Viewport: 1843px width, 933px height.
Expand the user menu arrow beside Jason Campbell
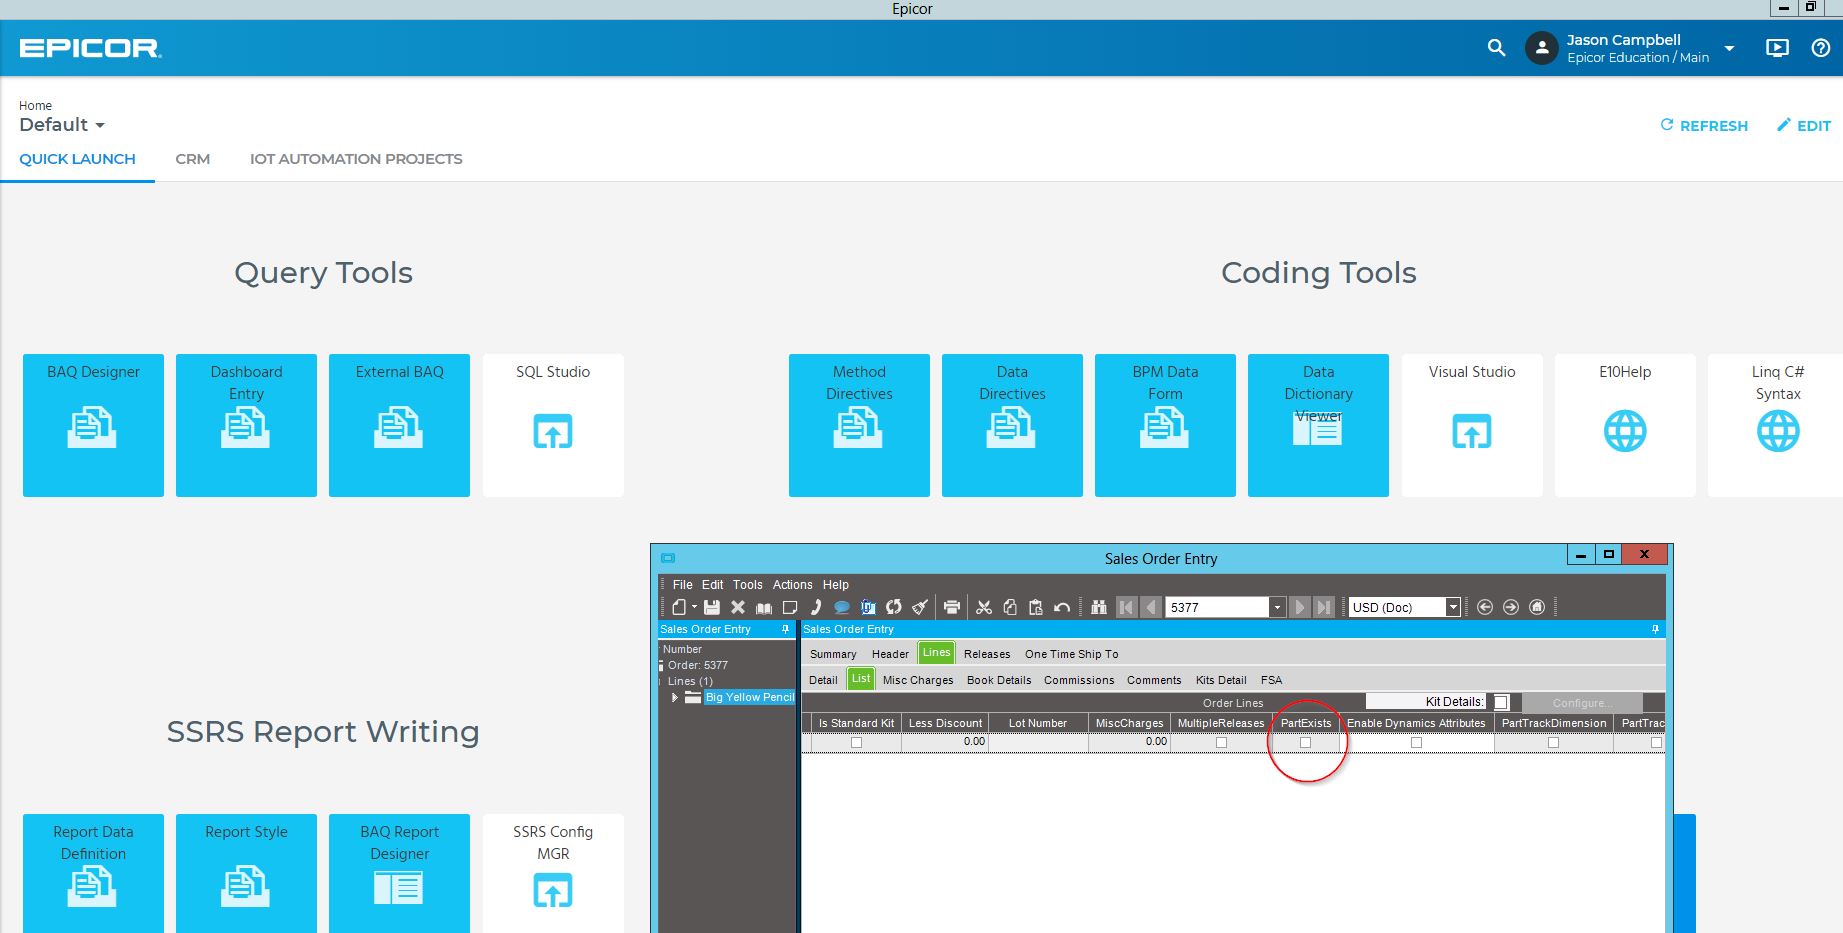pyautogui.click(x=1729, y=48)
